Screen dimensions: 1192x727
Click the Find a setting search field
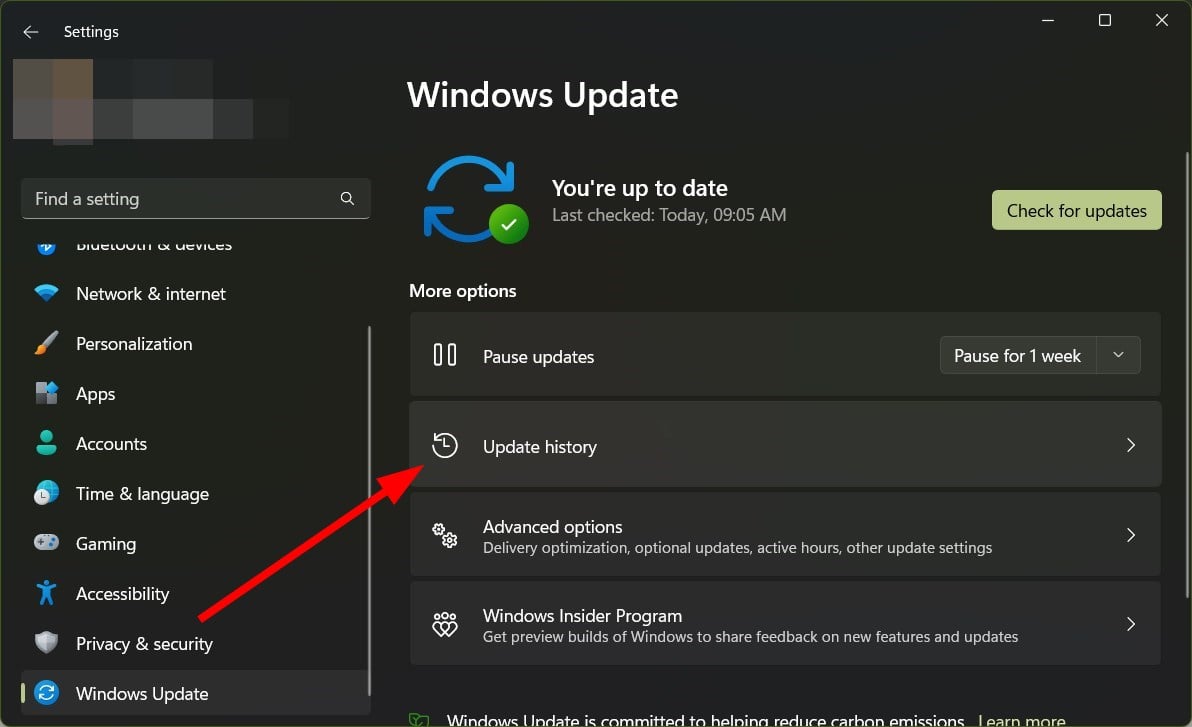[180, 199]
